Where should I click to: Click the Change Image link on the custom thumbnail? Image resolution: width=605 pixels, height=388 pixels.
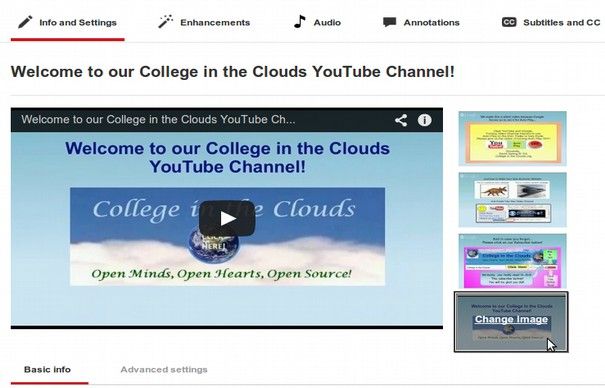511,319
